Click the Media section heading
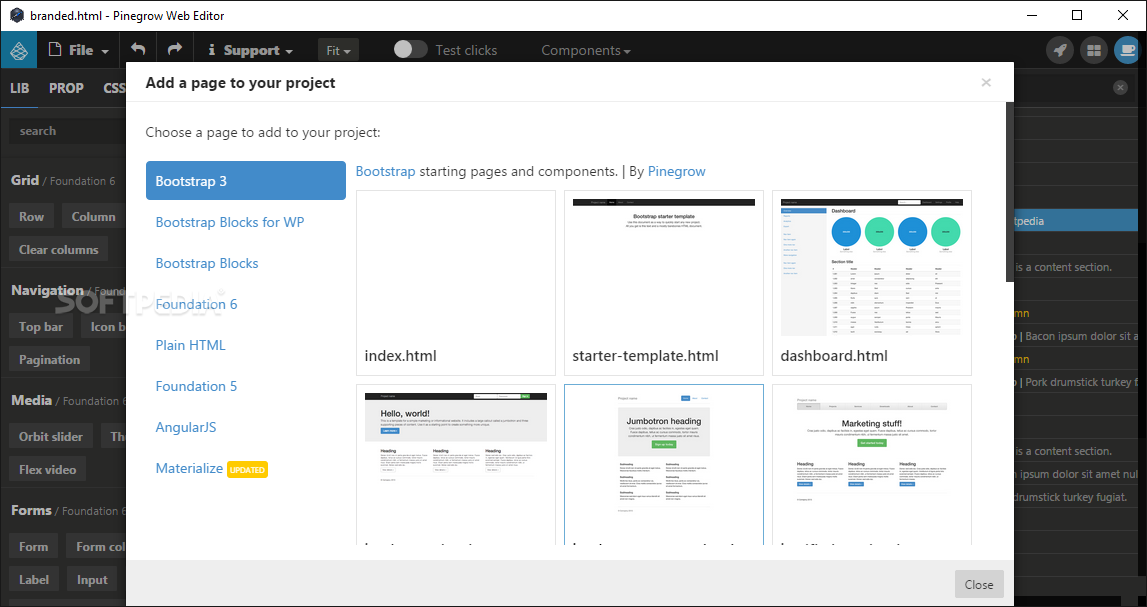1147x607 pixels. click(x=31, y=400)
